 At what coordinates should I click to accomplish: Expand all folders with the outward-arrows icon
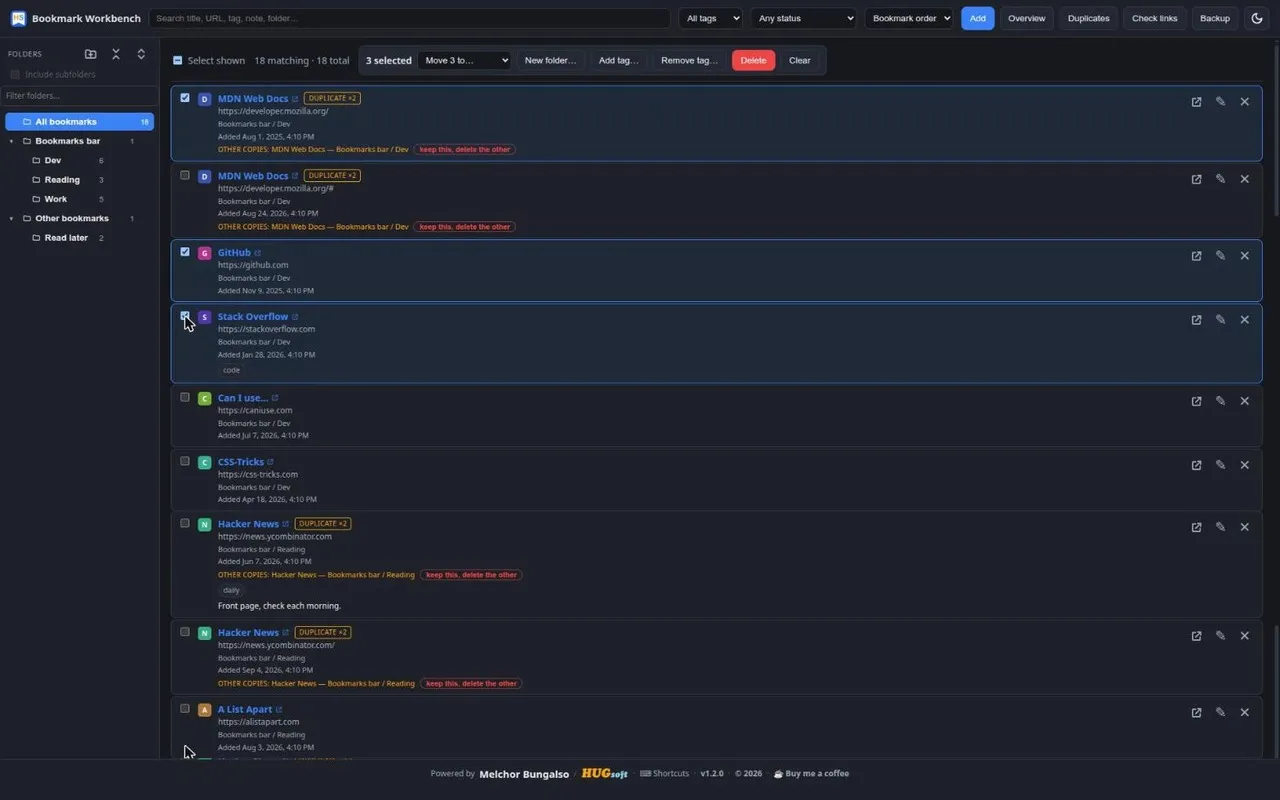click(x=141, y=54)
